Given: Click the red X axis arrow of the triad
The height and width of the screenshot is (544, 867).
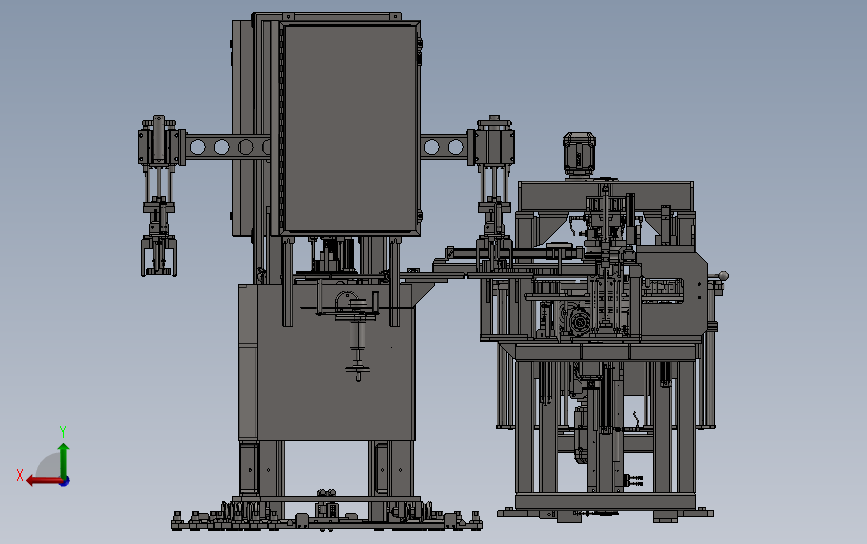Looking at the screenshot, I should (43, 480).
